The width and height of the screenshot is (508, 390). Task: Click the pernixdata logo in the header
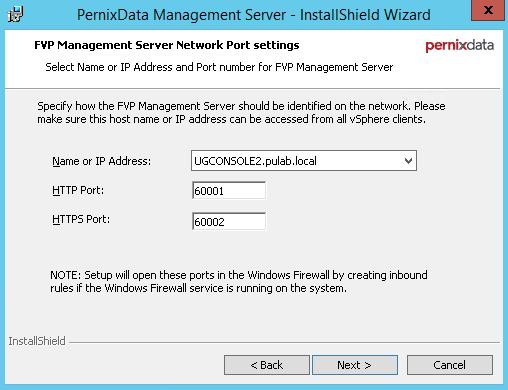pos(460,45)
